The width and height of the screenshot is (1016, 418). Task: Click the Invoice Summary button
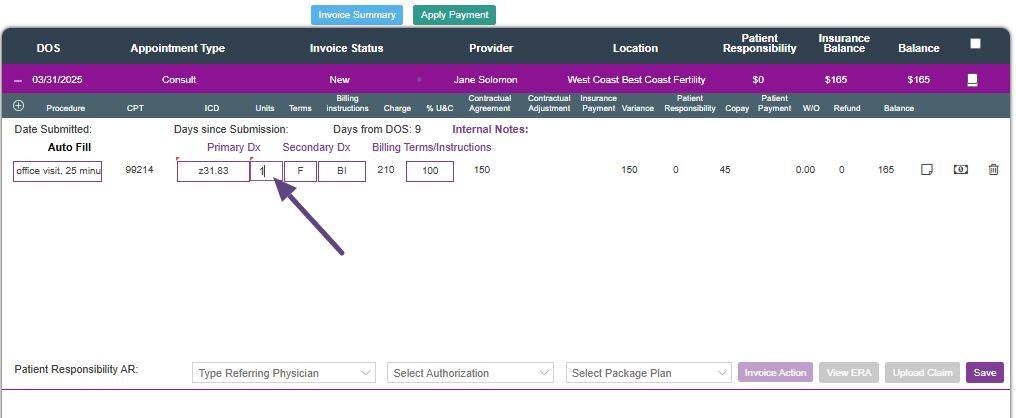click(x=357, y=15)
